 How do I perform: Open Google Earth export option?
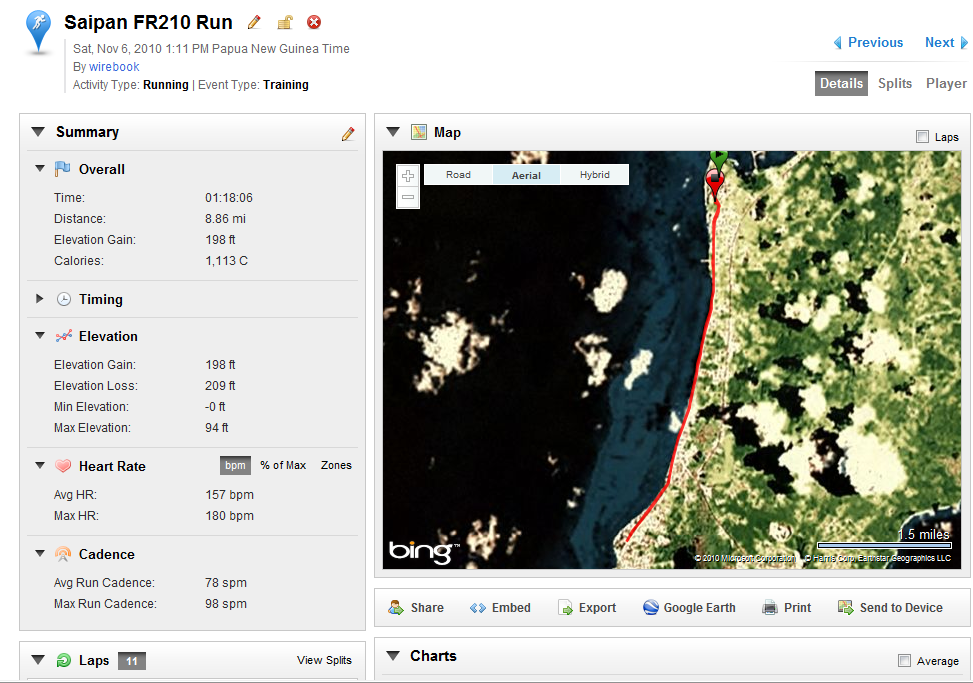[x=689, y=607]
